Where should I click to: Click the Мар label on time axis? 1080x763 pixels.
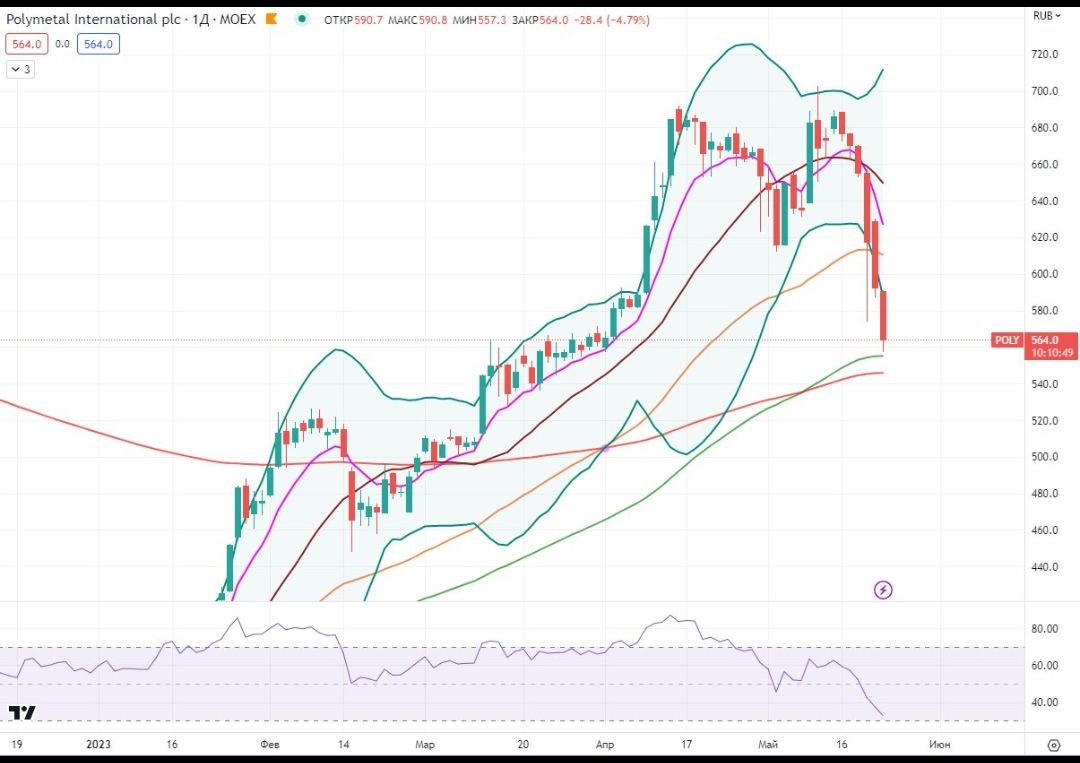[425, 744]
